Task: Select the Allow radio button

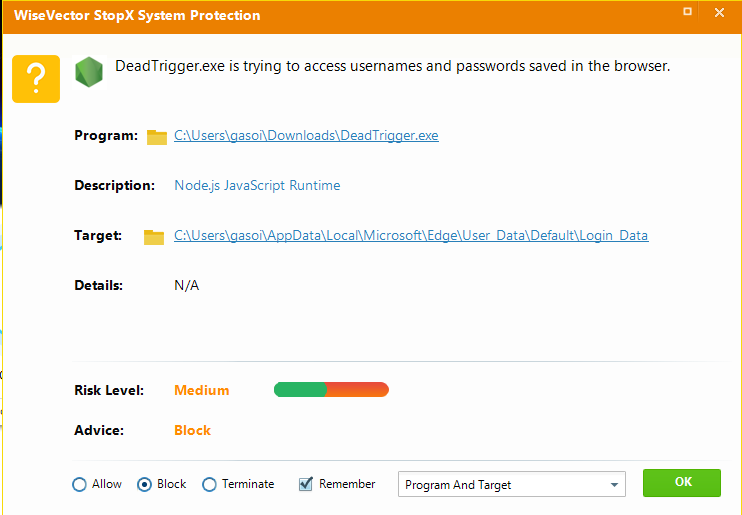Action: [80, 485]
